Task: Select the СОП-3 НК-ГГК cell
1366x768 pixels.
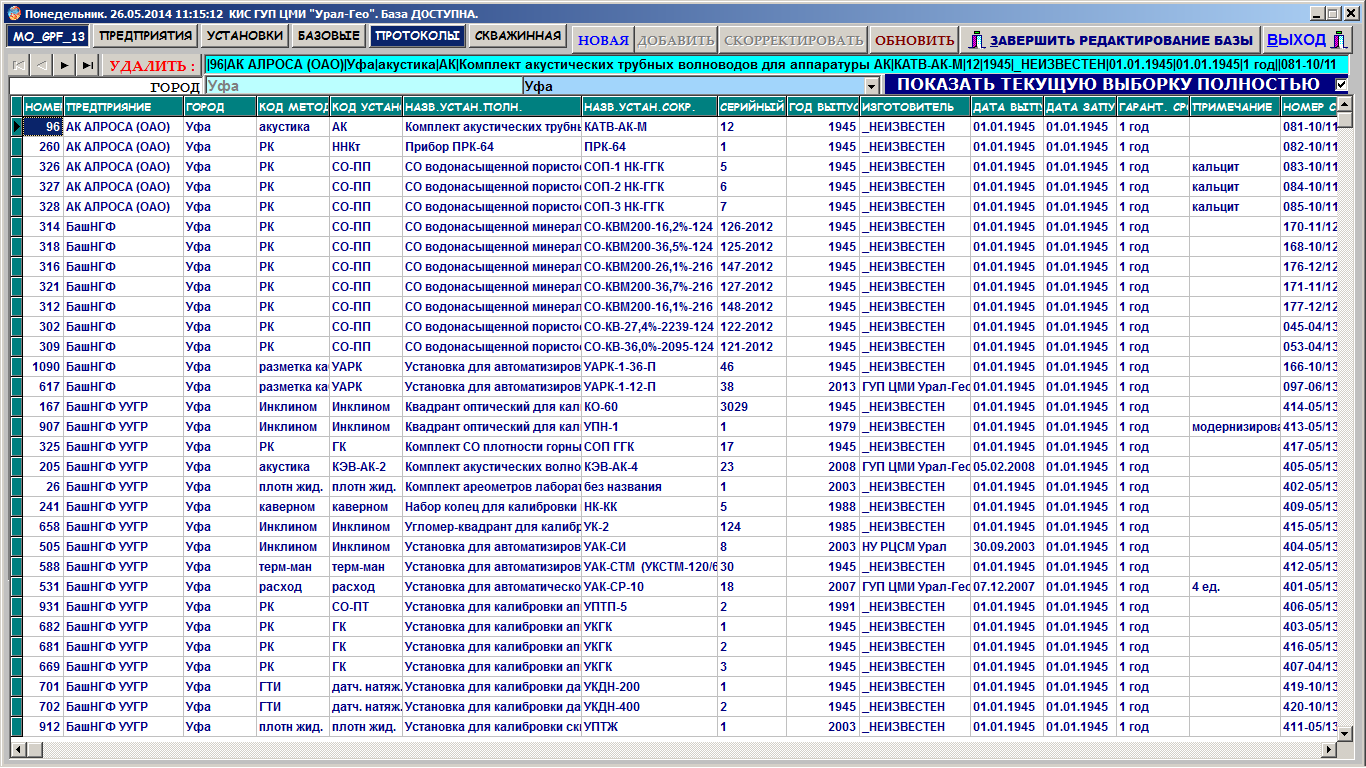Action: click(x=649, y=207)
